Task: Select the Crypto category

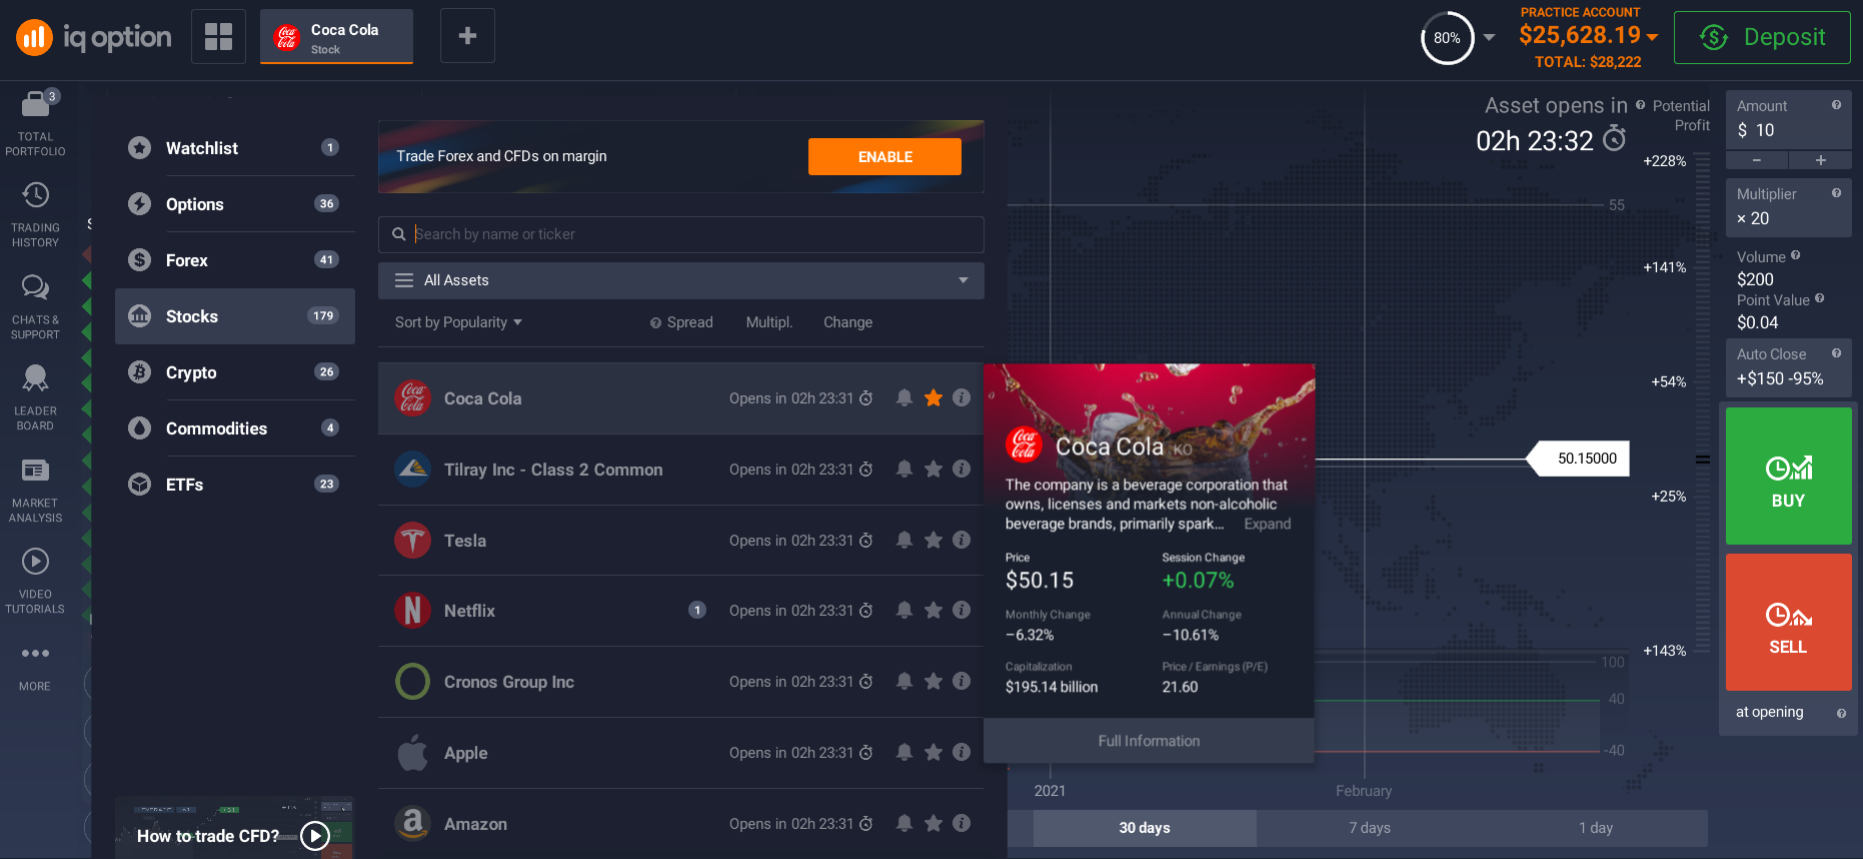Action: tap(235, 372)
